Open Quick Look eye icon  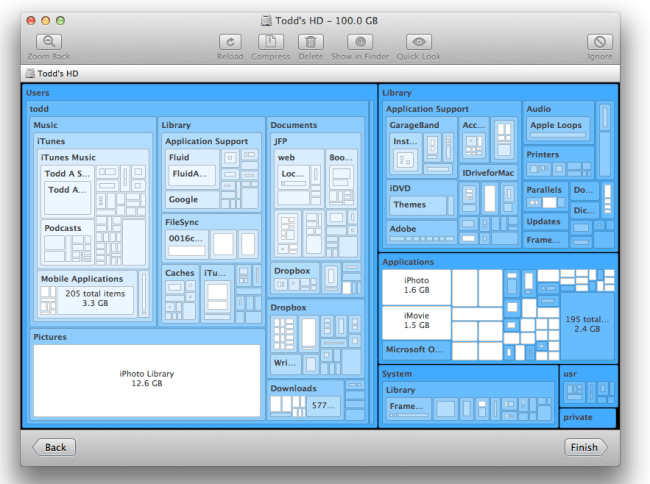pos(418,42)
